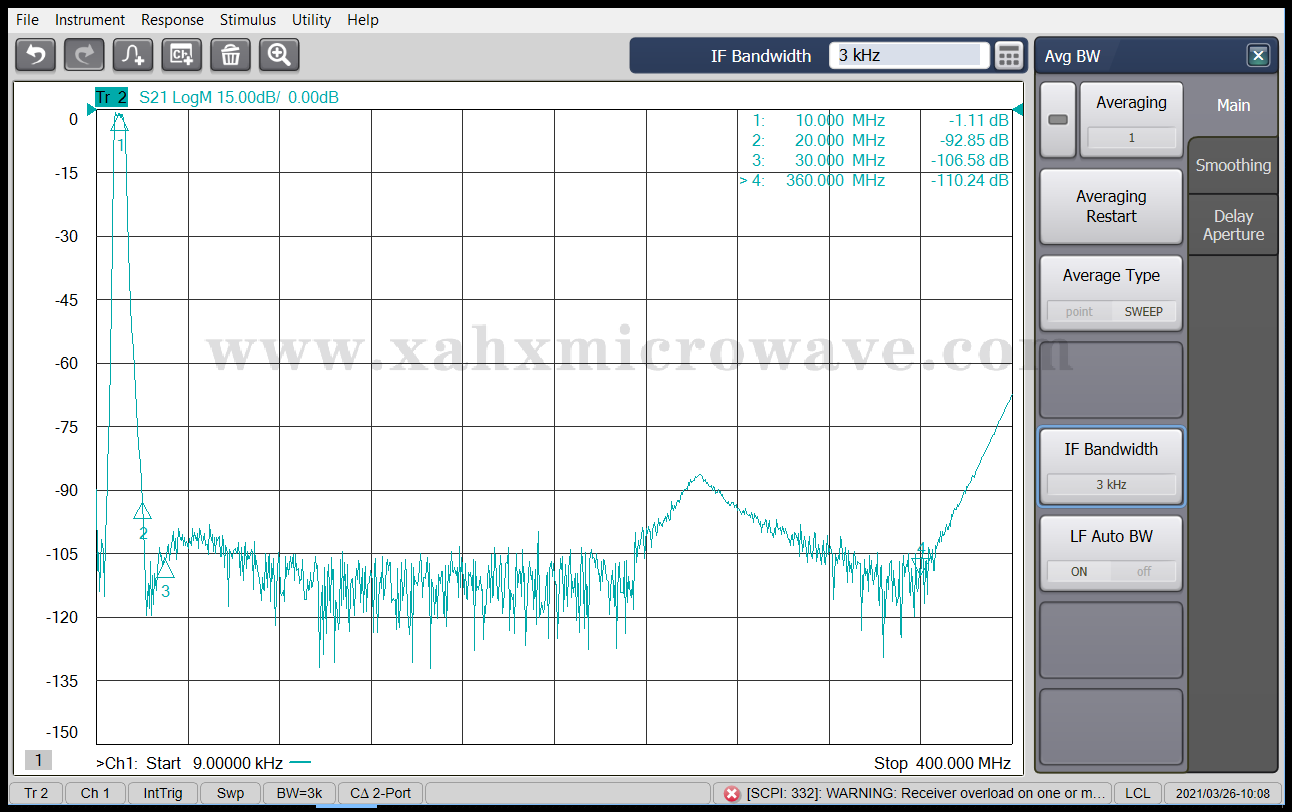Switch to the Delay Aperture tab
Viewport: 1292px width, 812px height.
[x=1233, y=225]
